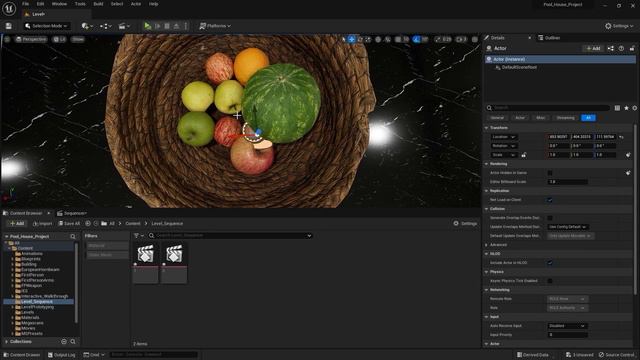Screen dimensions: 640x360
Task: Click the Import button in Content Browser
Action: 42,223
